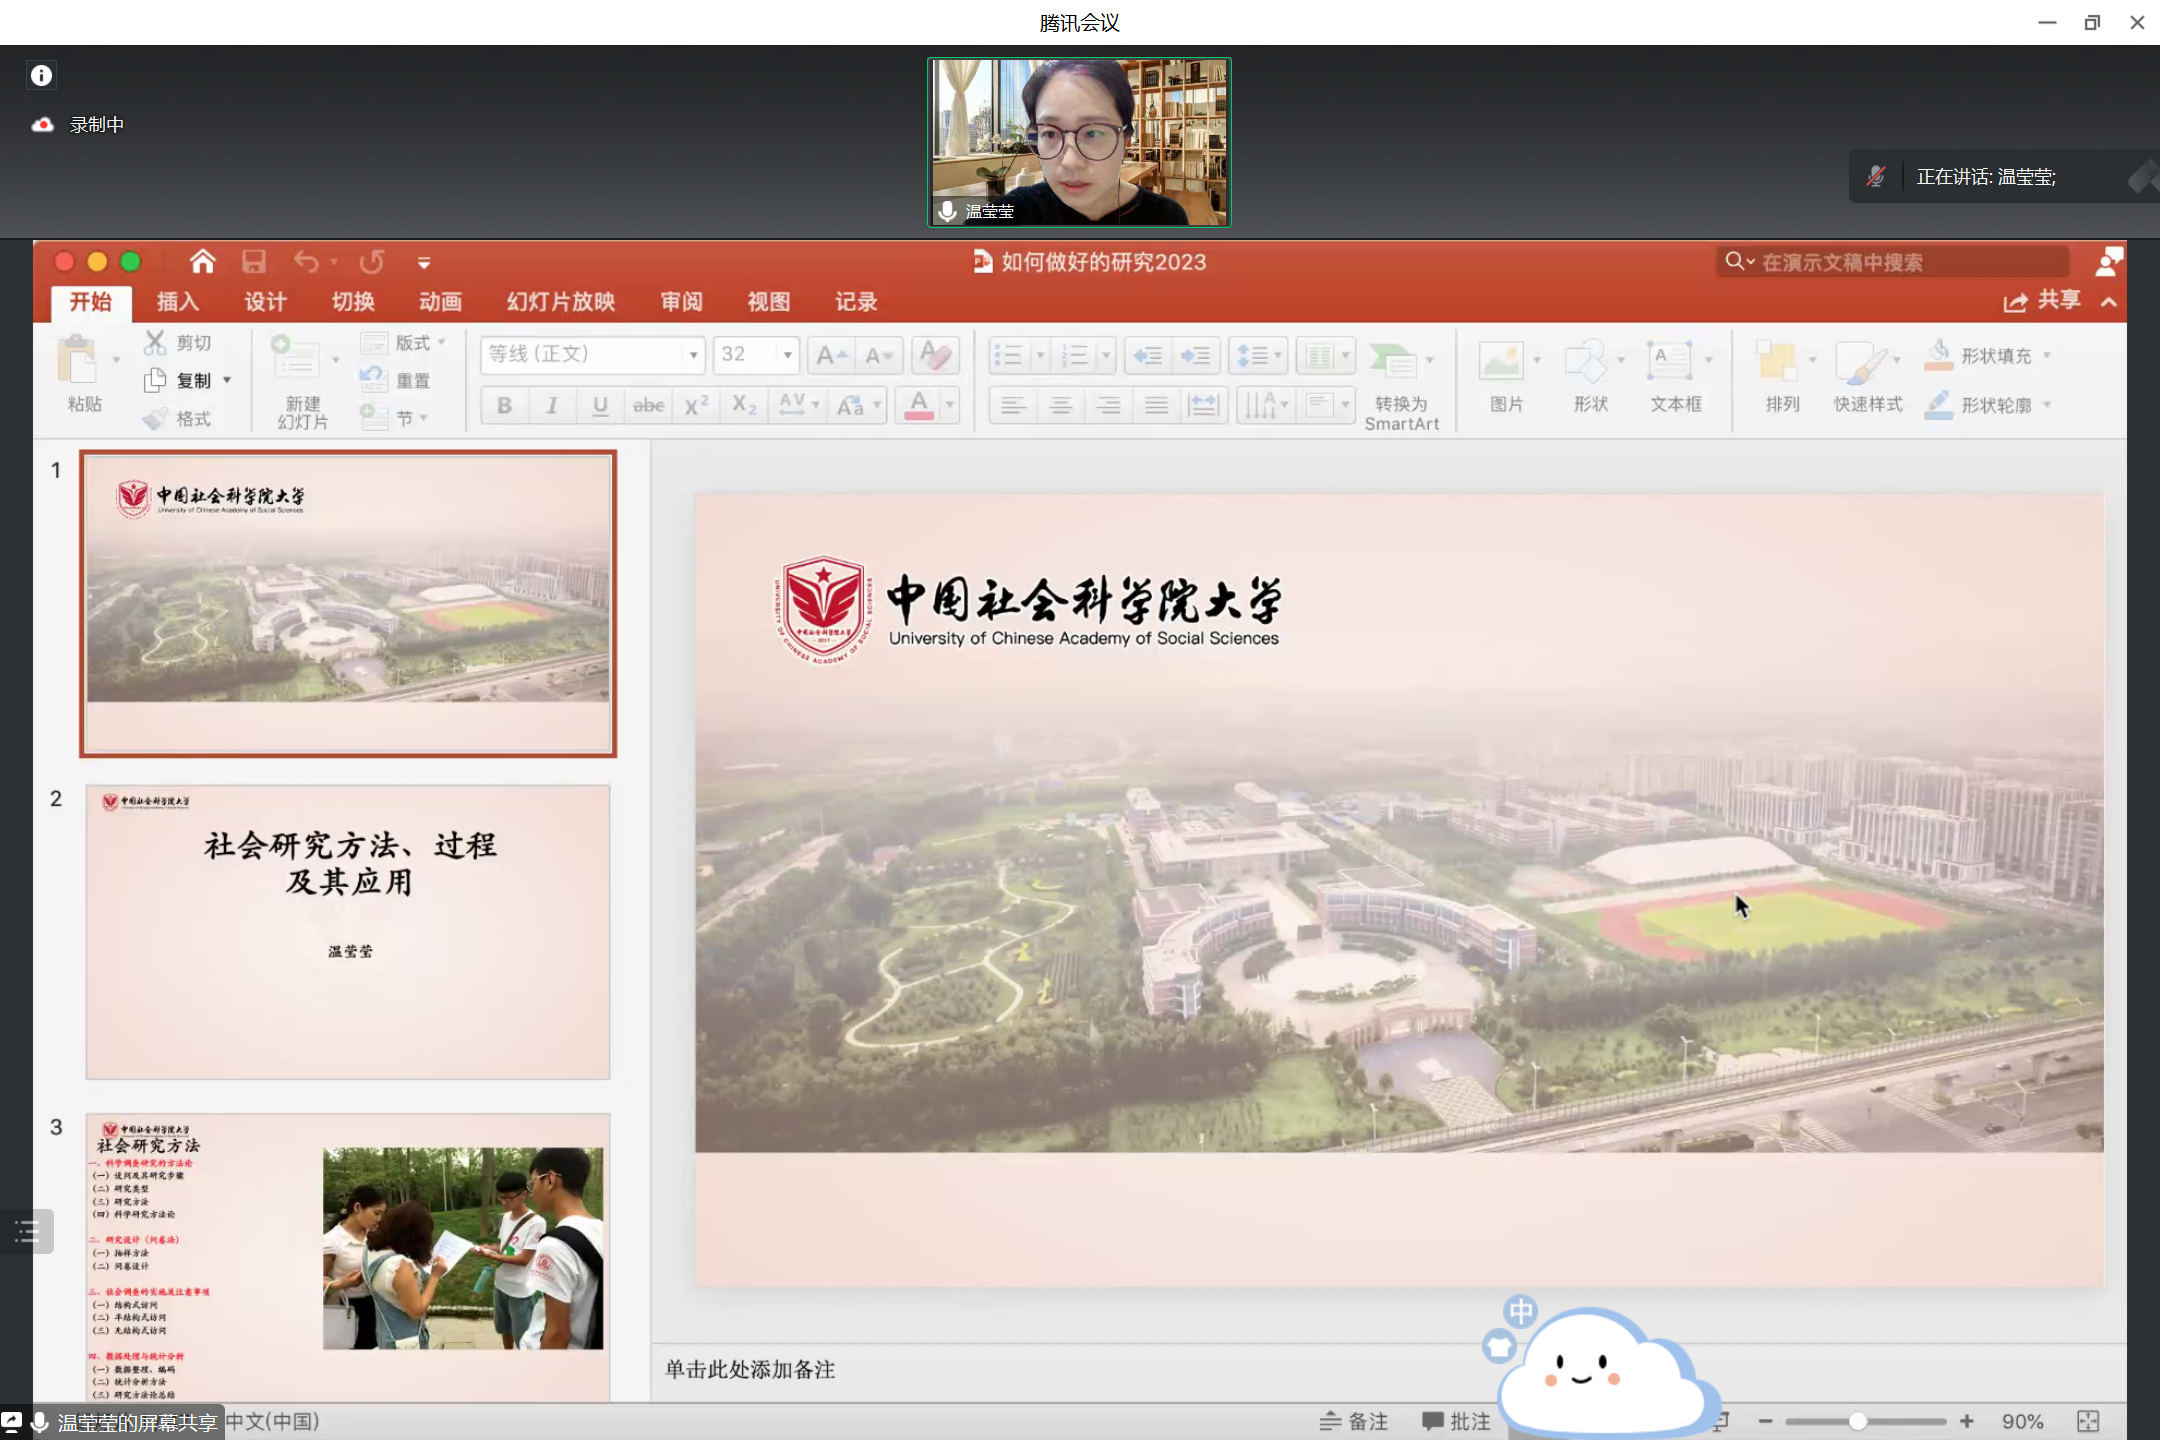This screenshot has height=1440, width=2160.
Task: Open the font size dropdown
Action: coord(788,355)
